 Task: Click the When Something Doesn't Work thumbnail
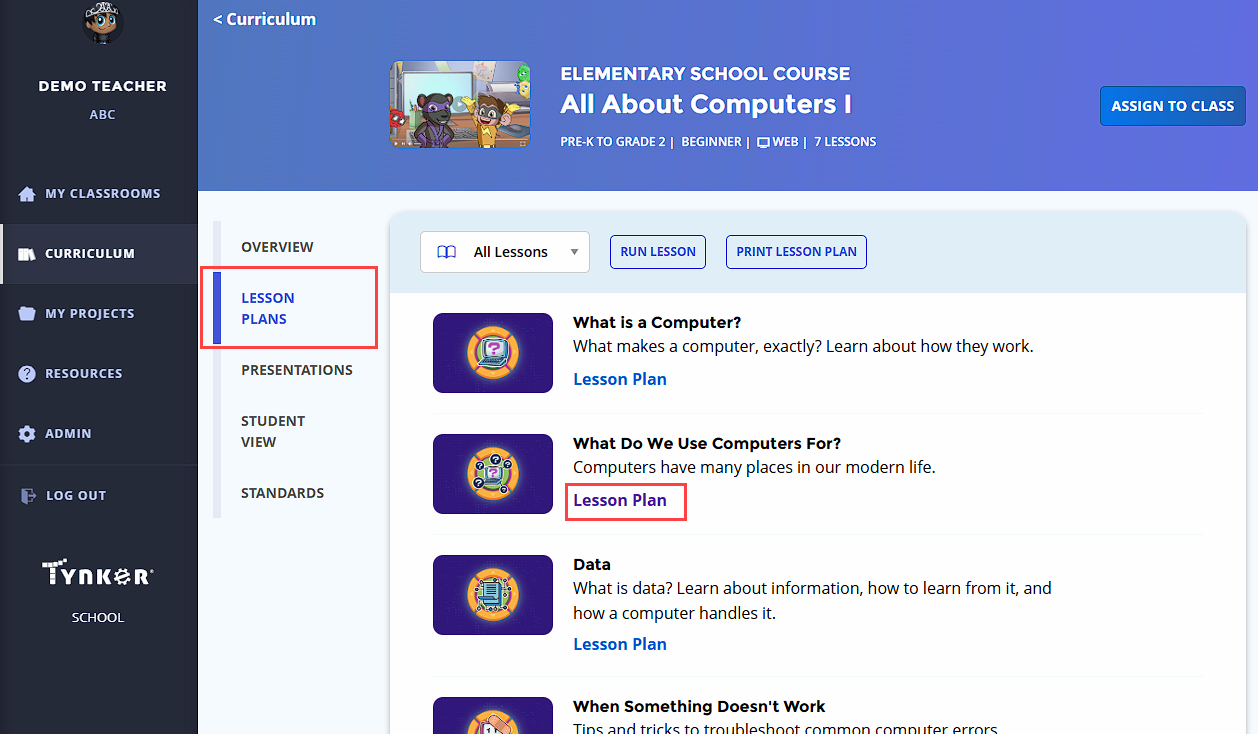click(x=493, y=715)
